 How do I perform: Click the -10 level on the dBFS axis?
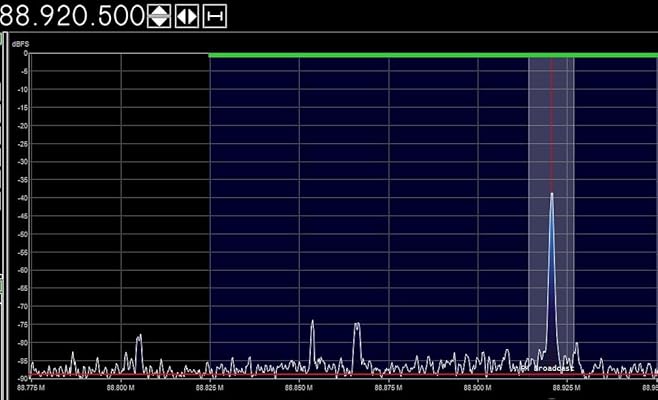coord(23,89)
